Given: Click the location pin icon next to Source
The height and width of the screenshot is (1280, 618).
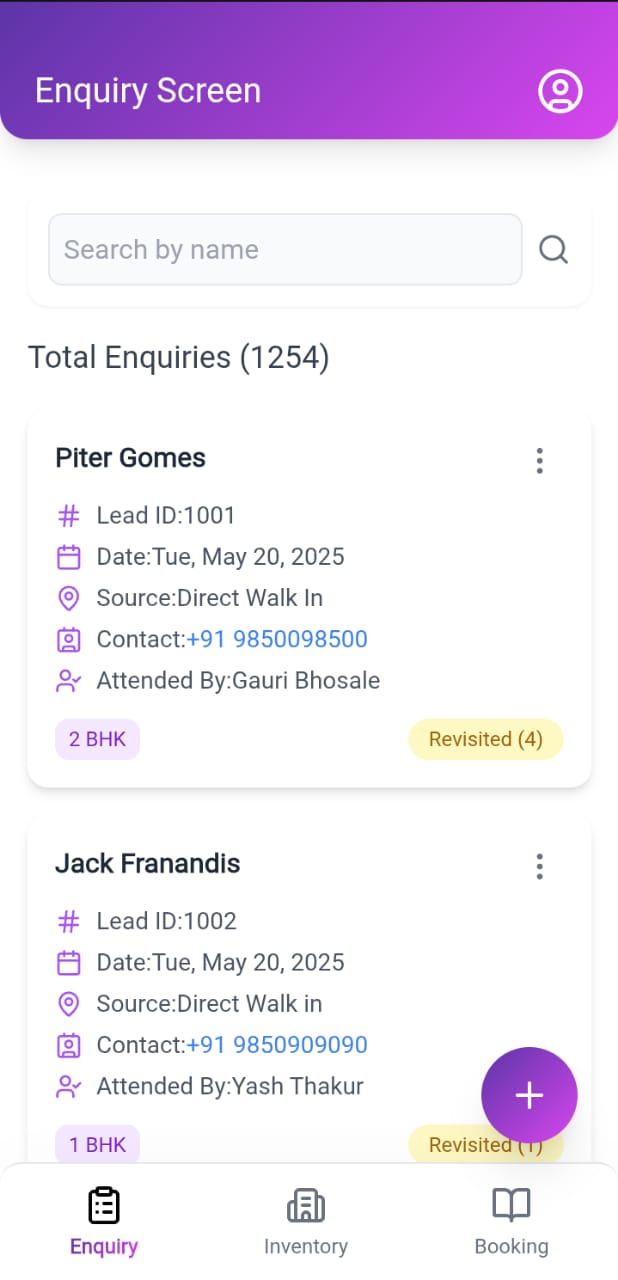Looking at the screenshot, I should coord(68,598).
